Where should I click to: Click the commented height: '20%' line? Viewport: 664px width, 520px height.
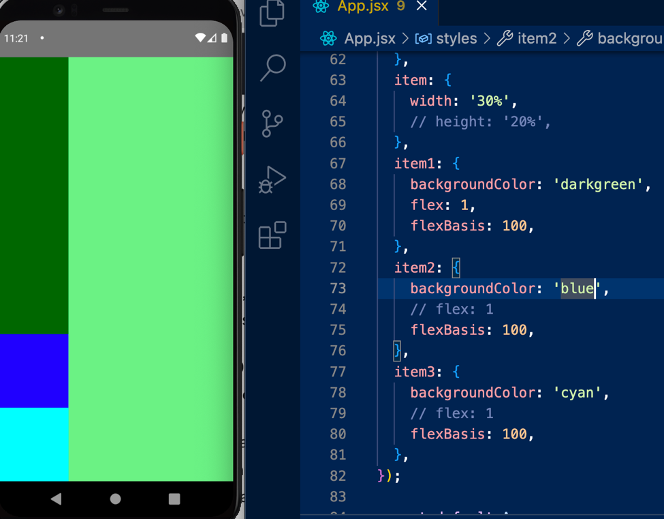(480, 122)
